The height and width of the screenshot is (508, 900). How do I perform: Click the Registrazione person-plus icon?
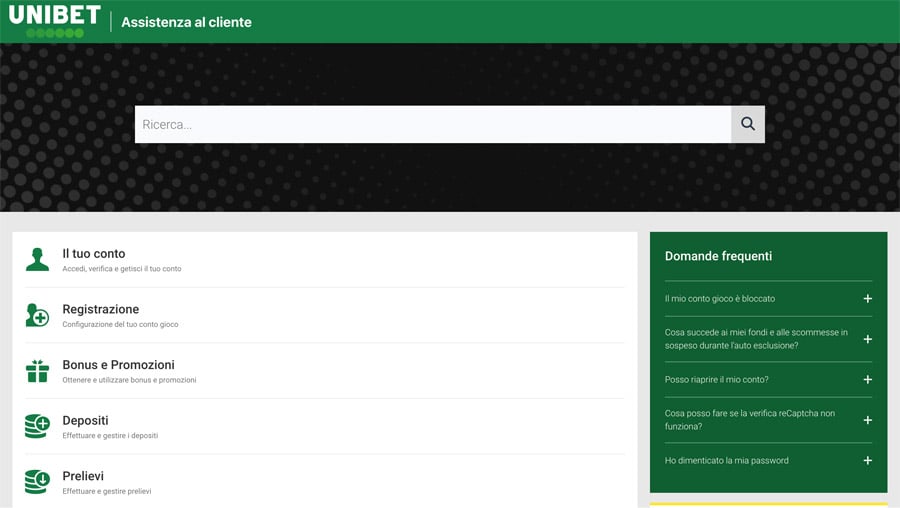(x=37, y=315)
